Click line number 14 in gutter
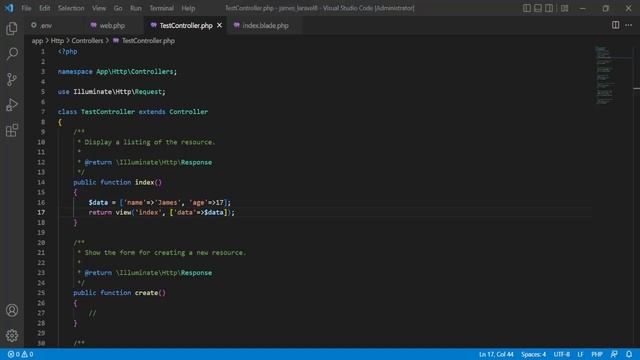This screenshot has height=360, width=640. click(x=41, y=182)
